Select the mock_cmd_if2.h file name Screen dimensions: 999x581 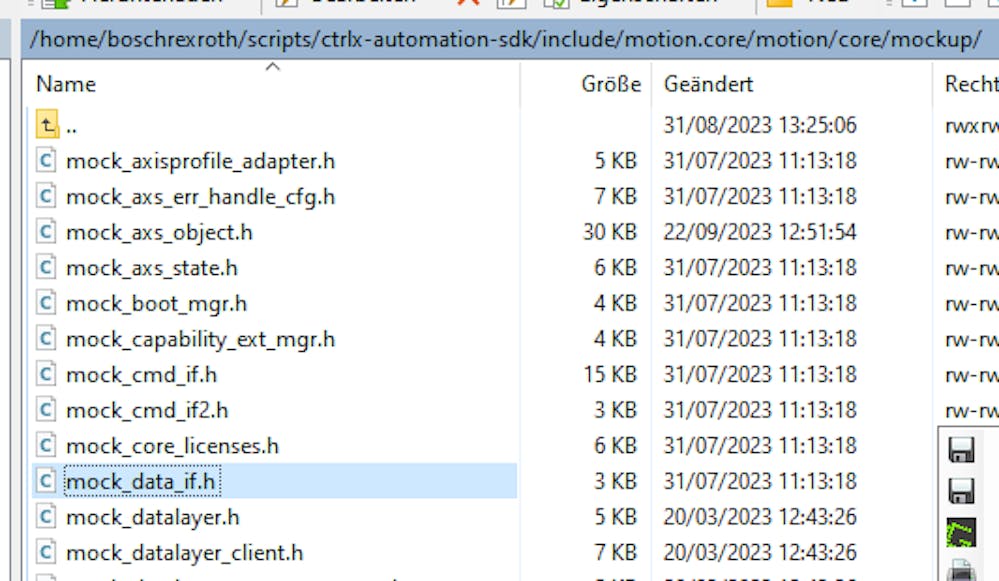(147, 410)
